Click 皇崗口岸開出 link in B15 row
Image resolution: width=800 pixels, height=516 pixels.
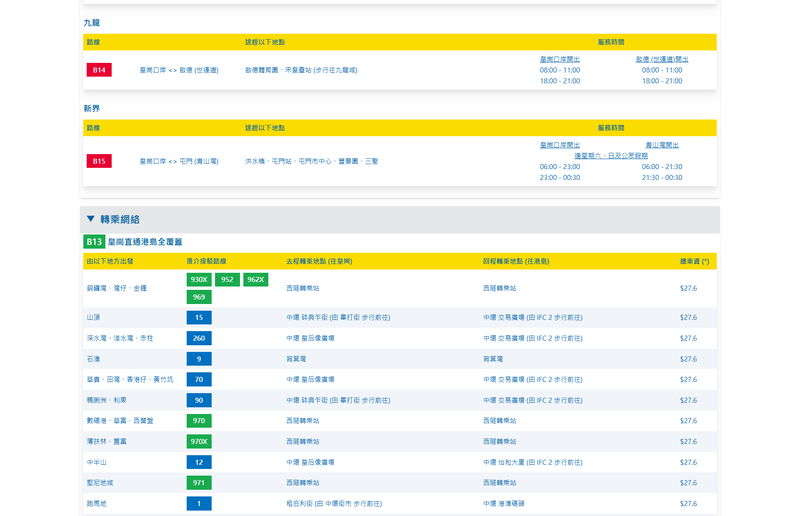pyautogui.click(x=560, y=145)
